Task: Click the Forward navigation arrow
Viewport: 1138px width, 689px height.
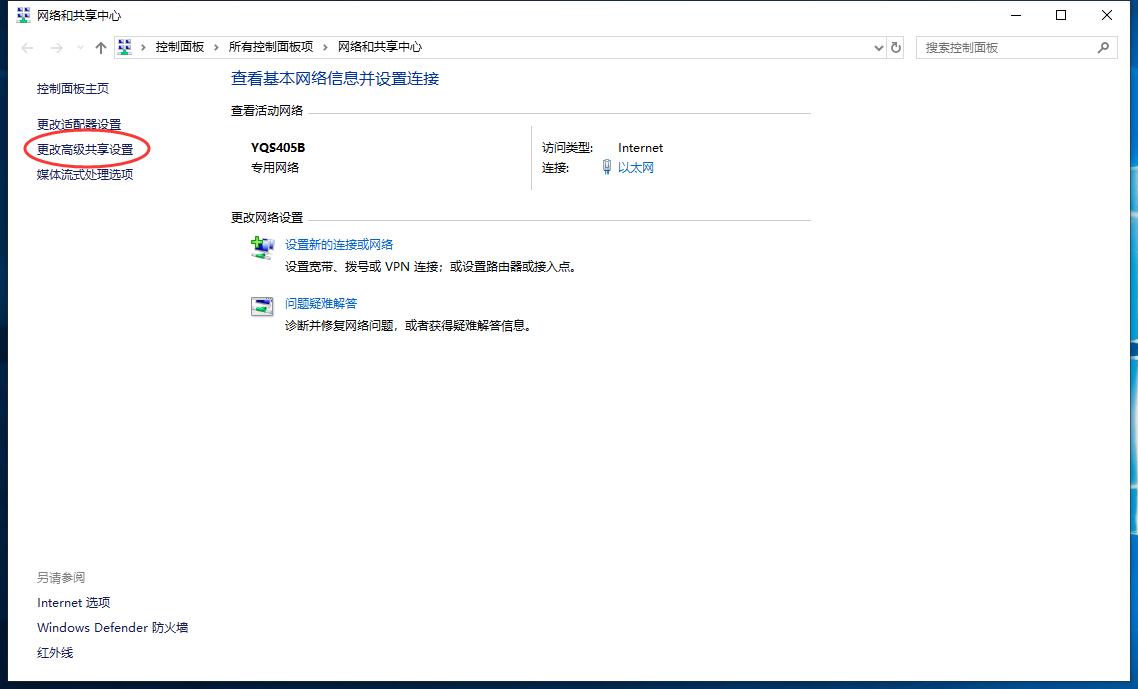Action: (57, 48)
